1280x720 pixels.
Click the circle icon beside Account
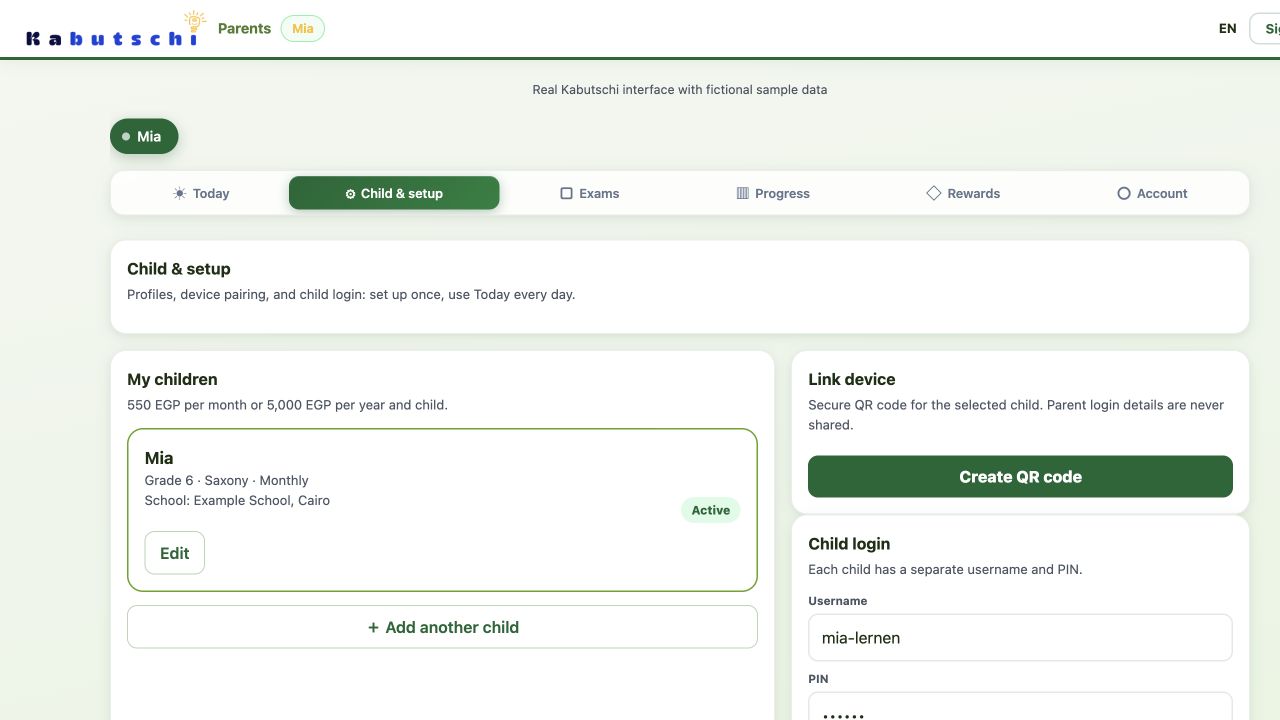pyautogui.click(x=1123, y=193)
